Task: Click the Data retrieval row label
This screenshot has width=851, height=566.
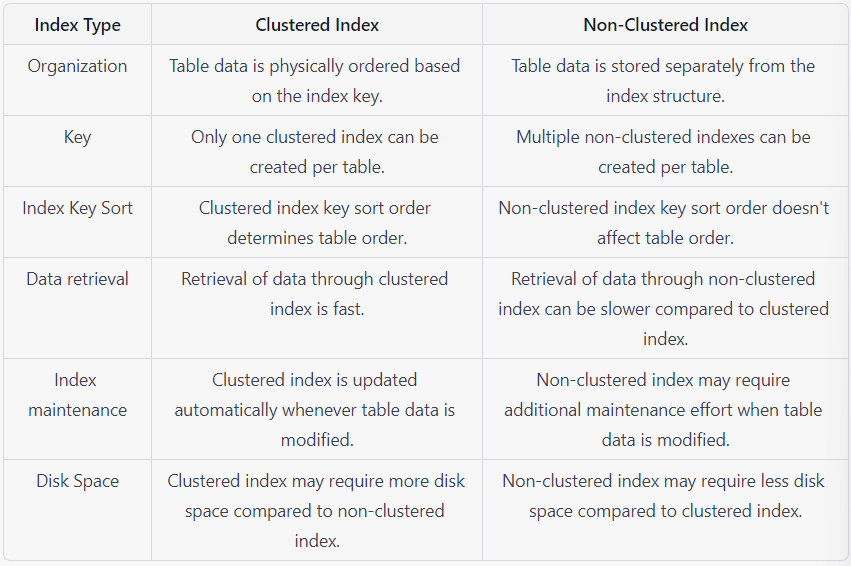Action: [x=78, y=279]
